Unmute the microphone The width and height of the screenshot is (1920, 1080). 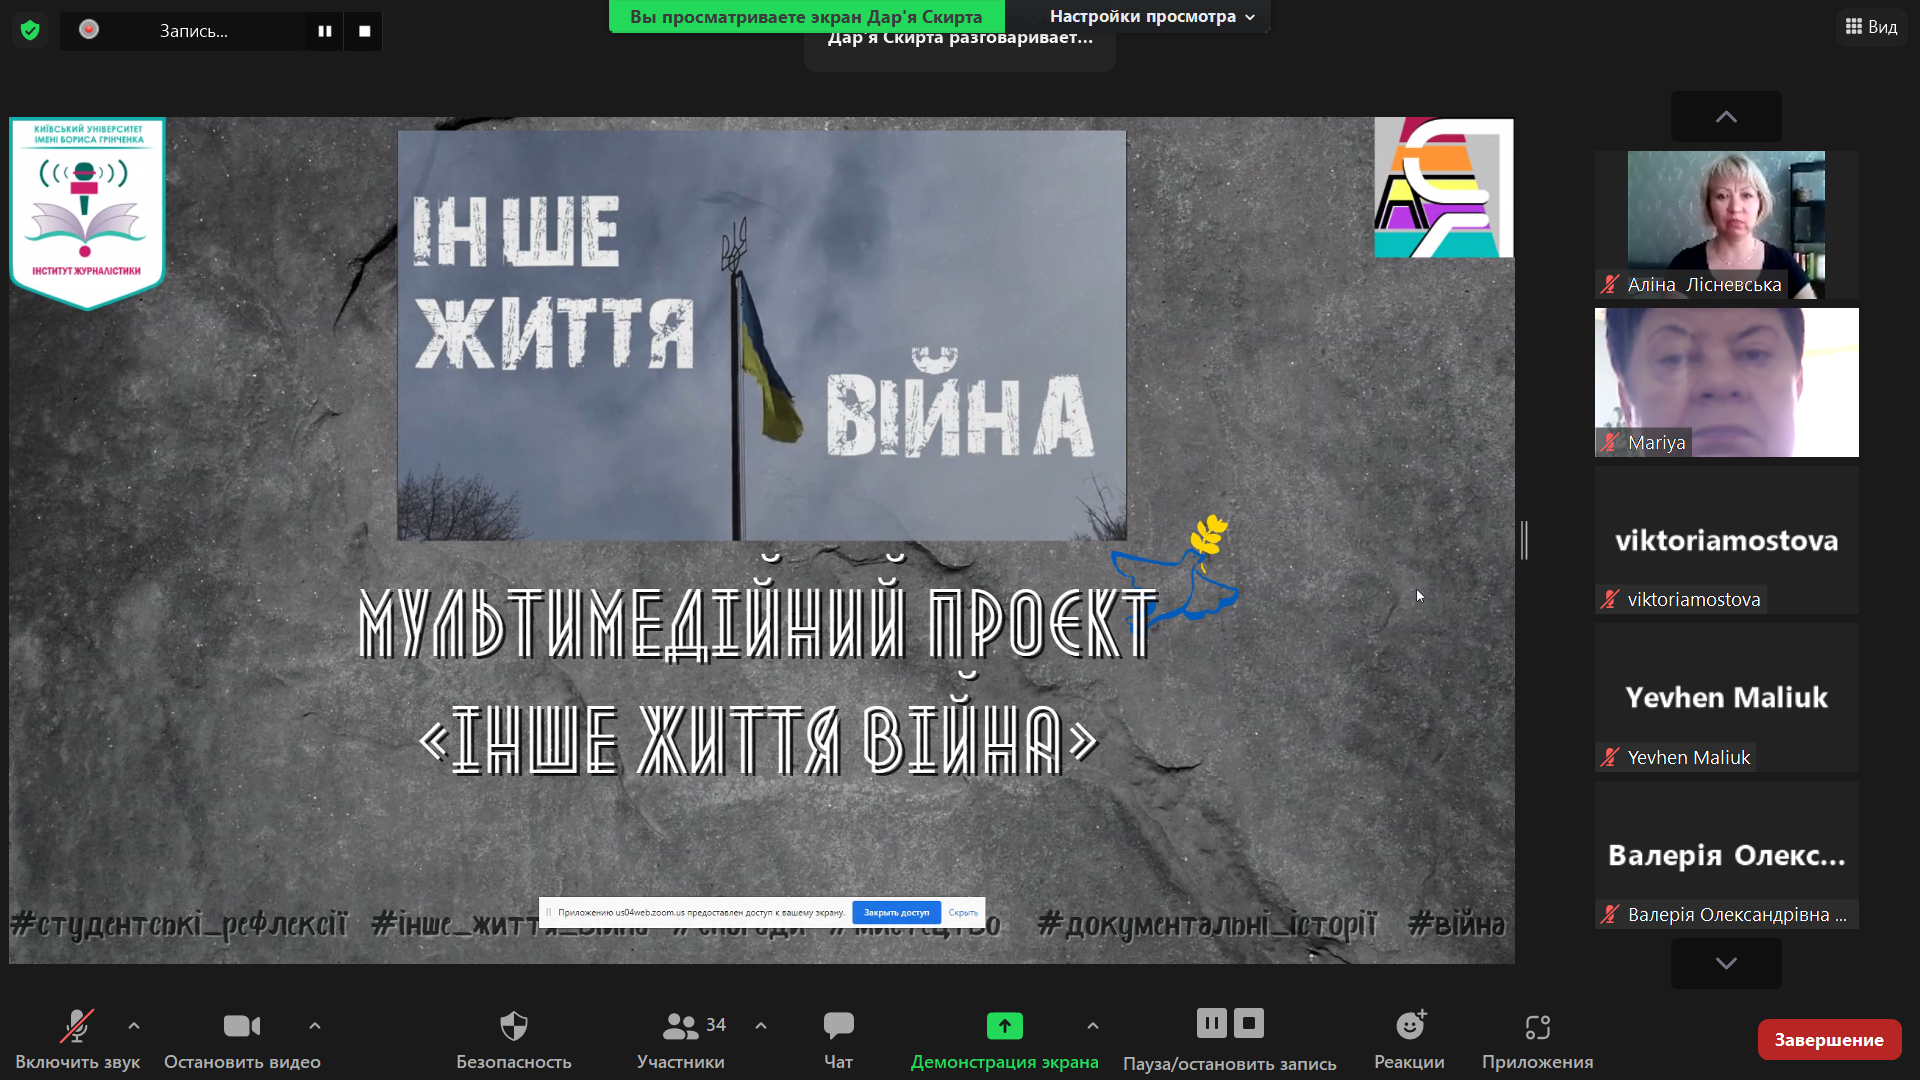[x=77, y=1026]
